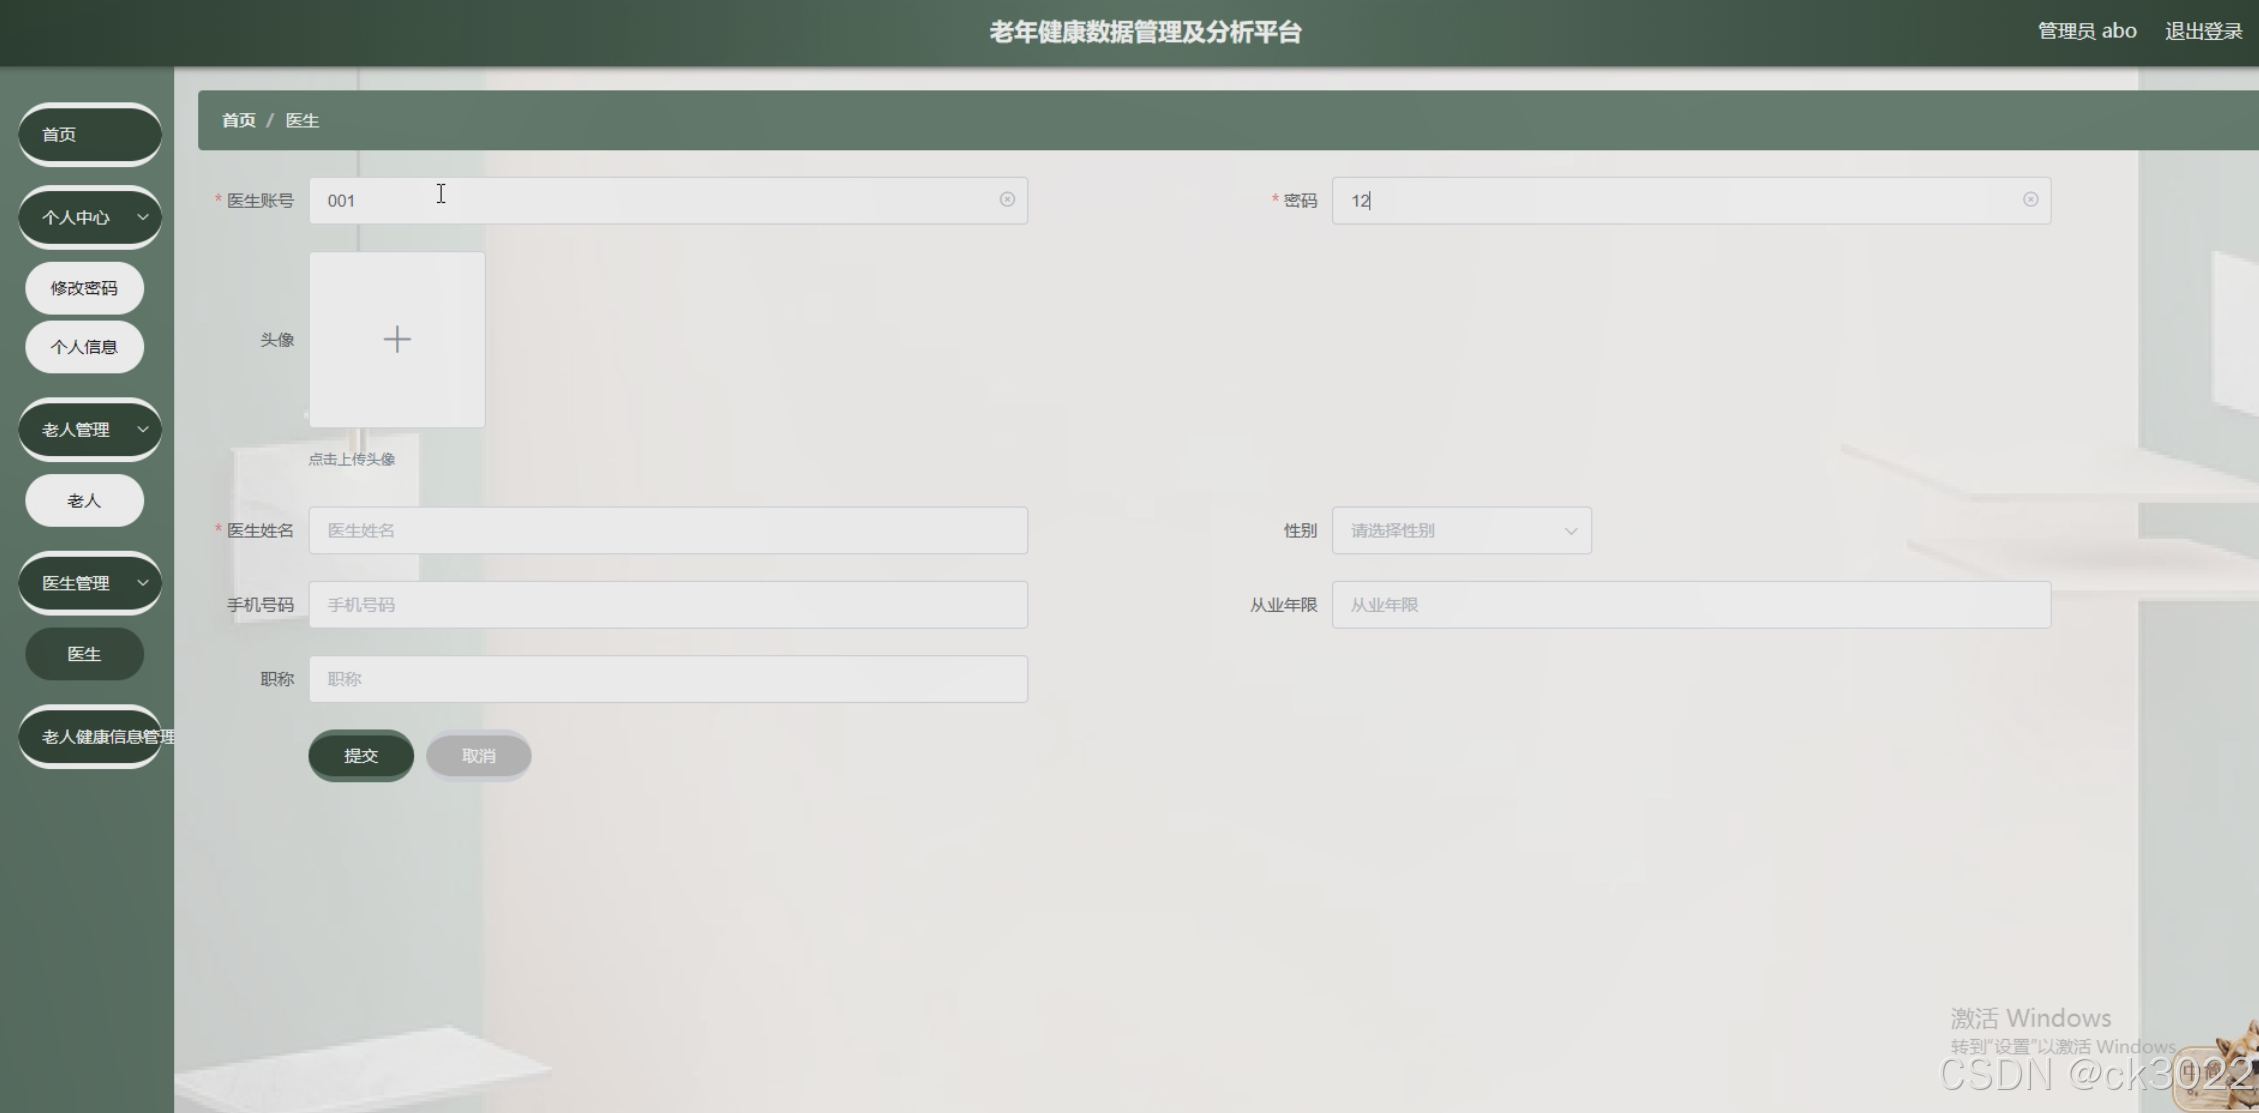Select the 老人 submenu item
2259x1113 pixels.
point(84,501)
